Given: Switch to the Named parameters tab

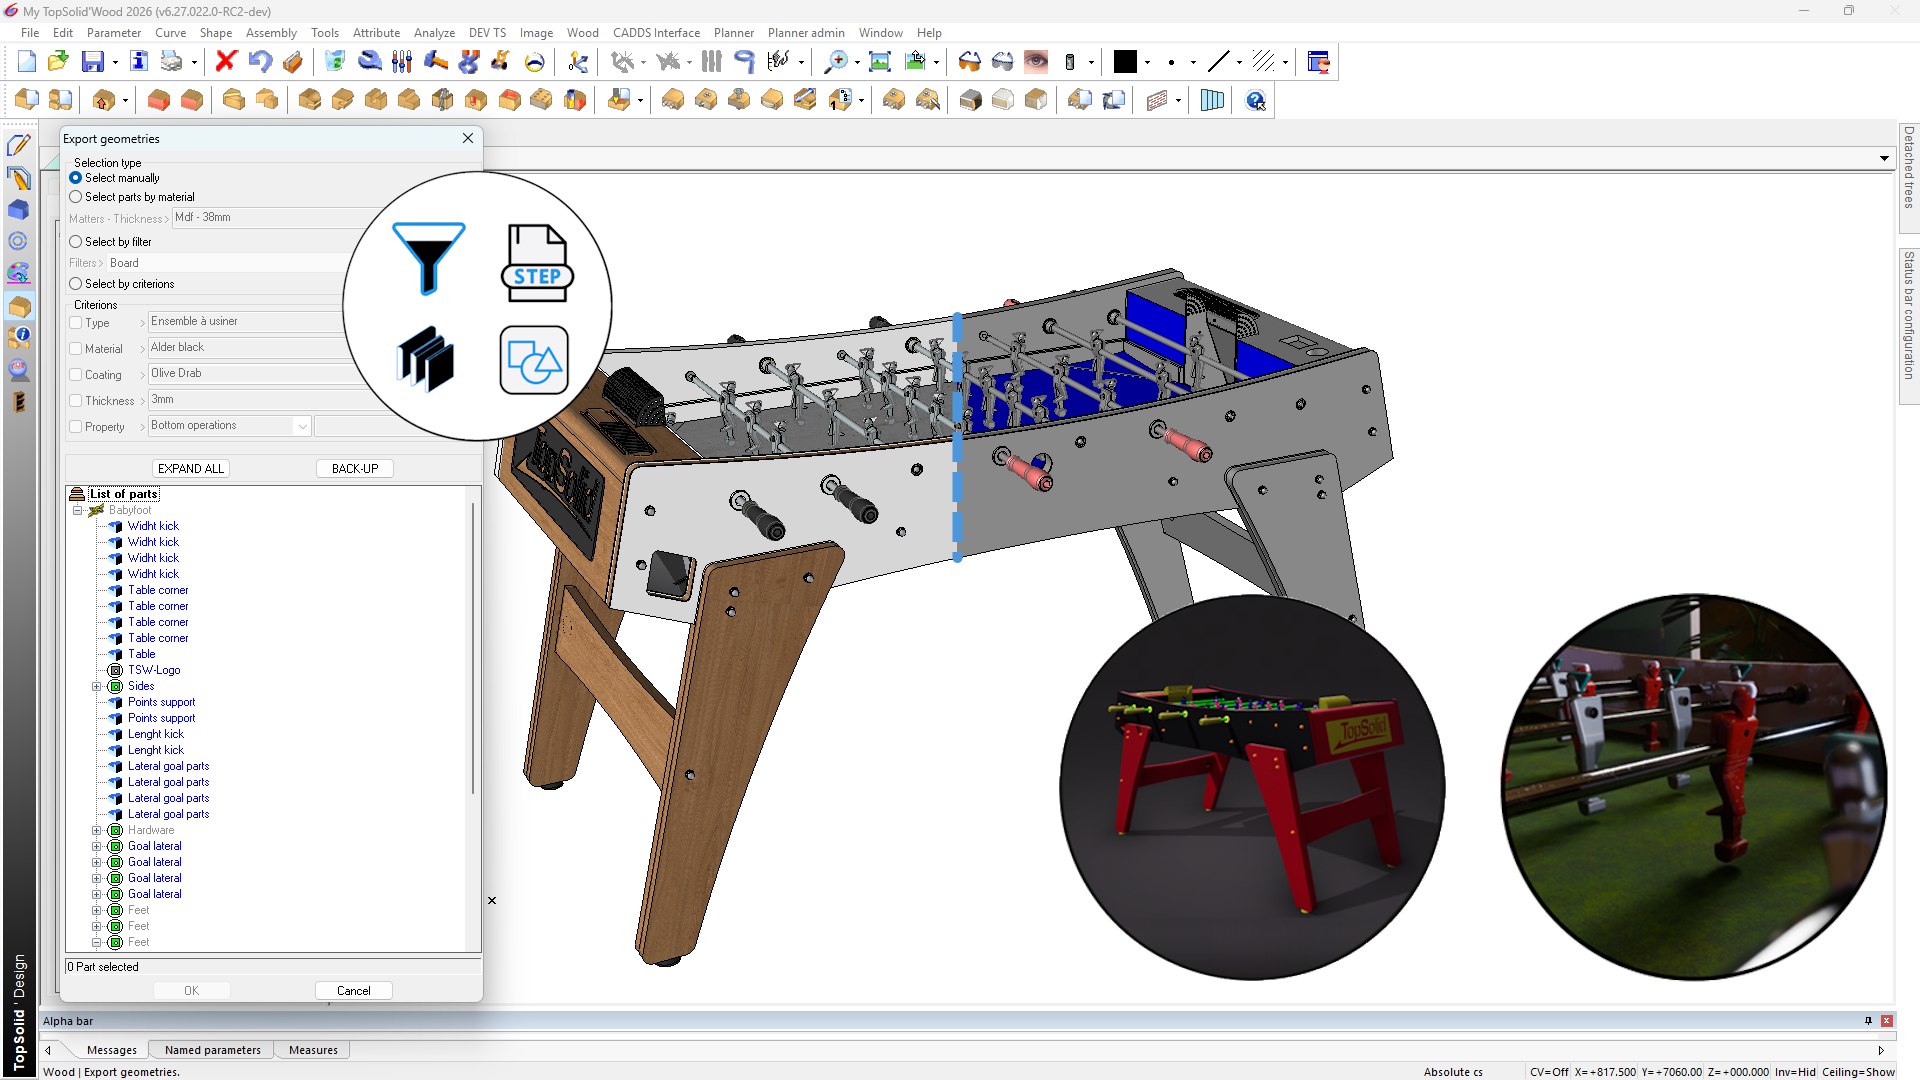Looking at the screenshot, I should pyautogui.click(x=212, y=1050).
